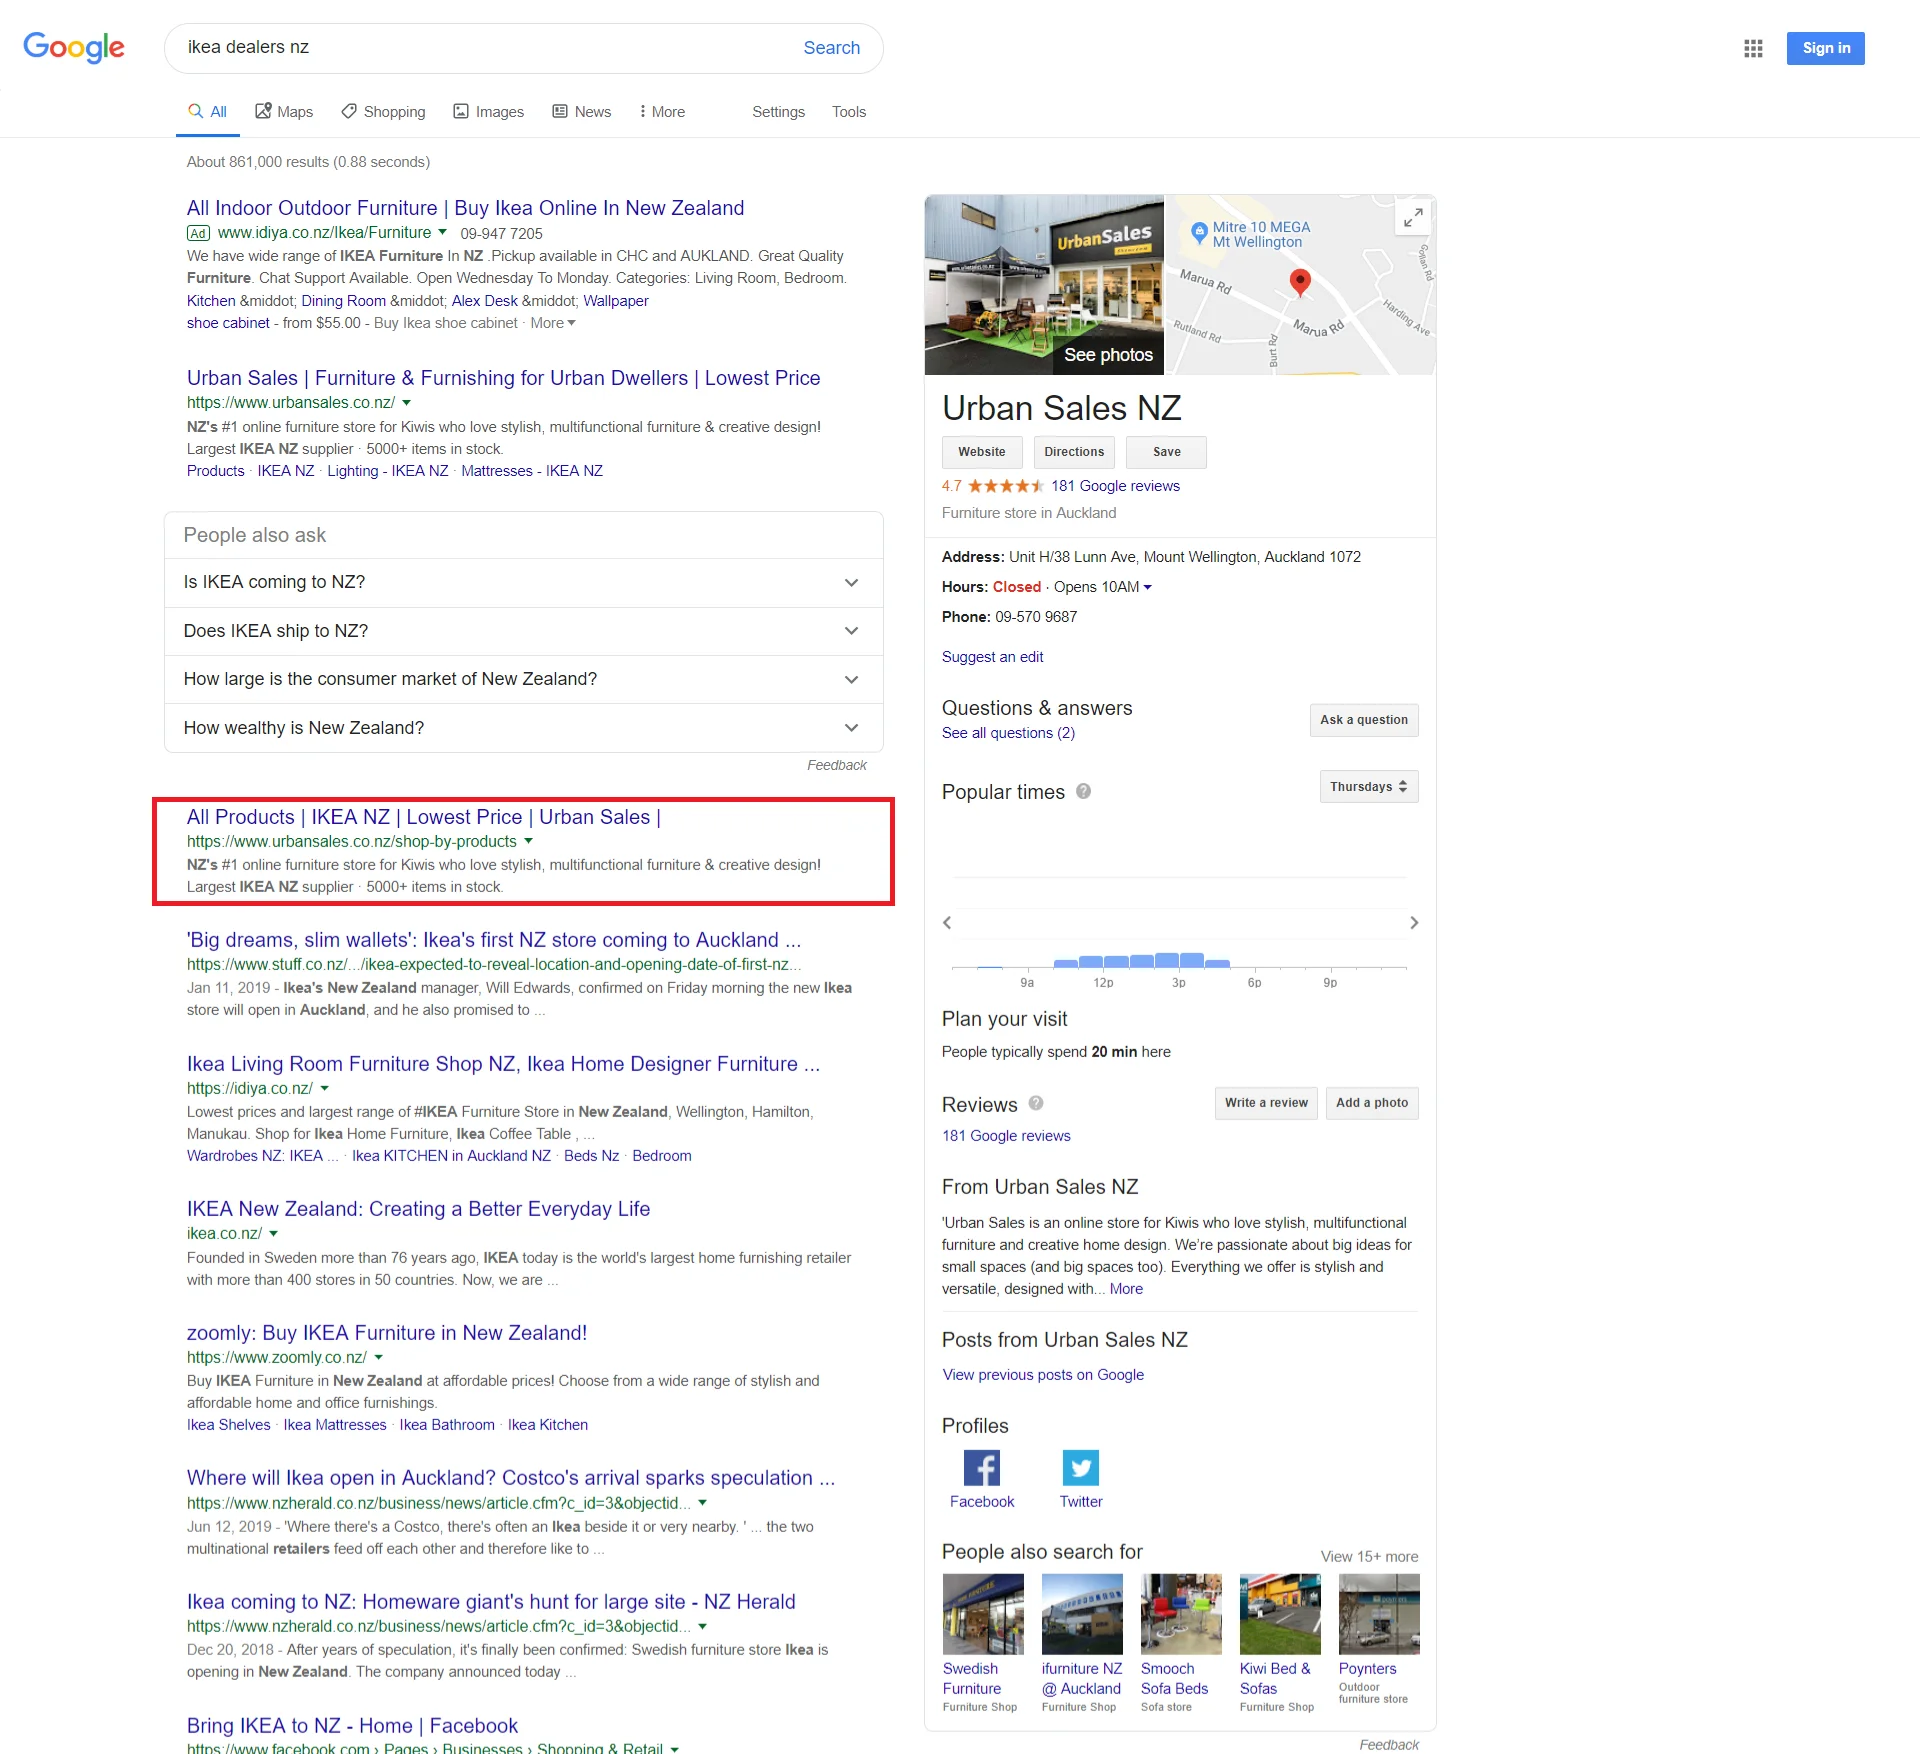The width and height of the screenshot is (1920, 1754).
Task: Expand More dropdown in idiya ad
Action: click(553, 323)
